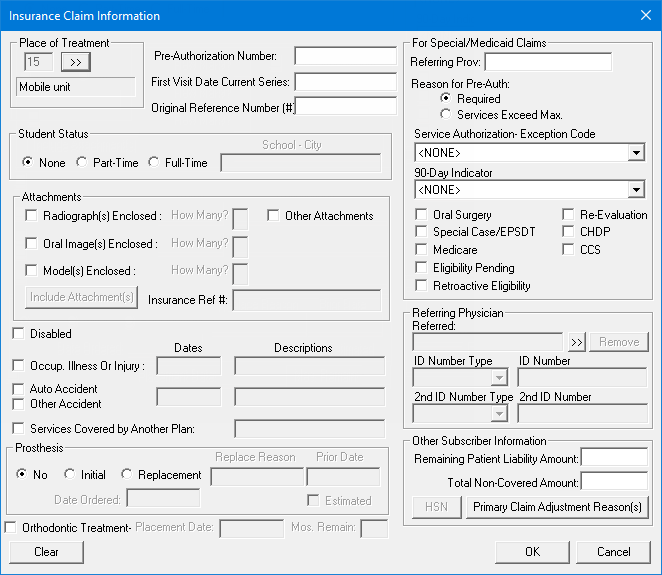Open Primary Claim Adjustment Reason(s)
The height and width of the screenshot is (575, 662).
point(557,507)
